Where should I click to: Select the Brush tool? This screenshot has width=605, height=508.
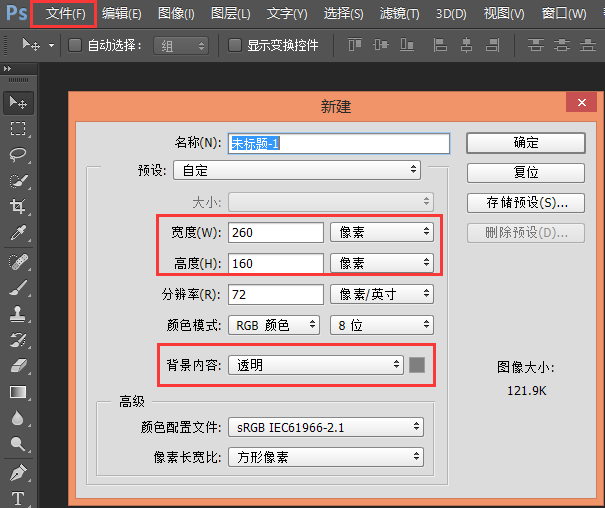click(x=18, y=288)
